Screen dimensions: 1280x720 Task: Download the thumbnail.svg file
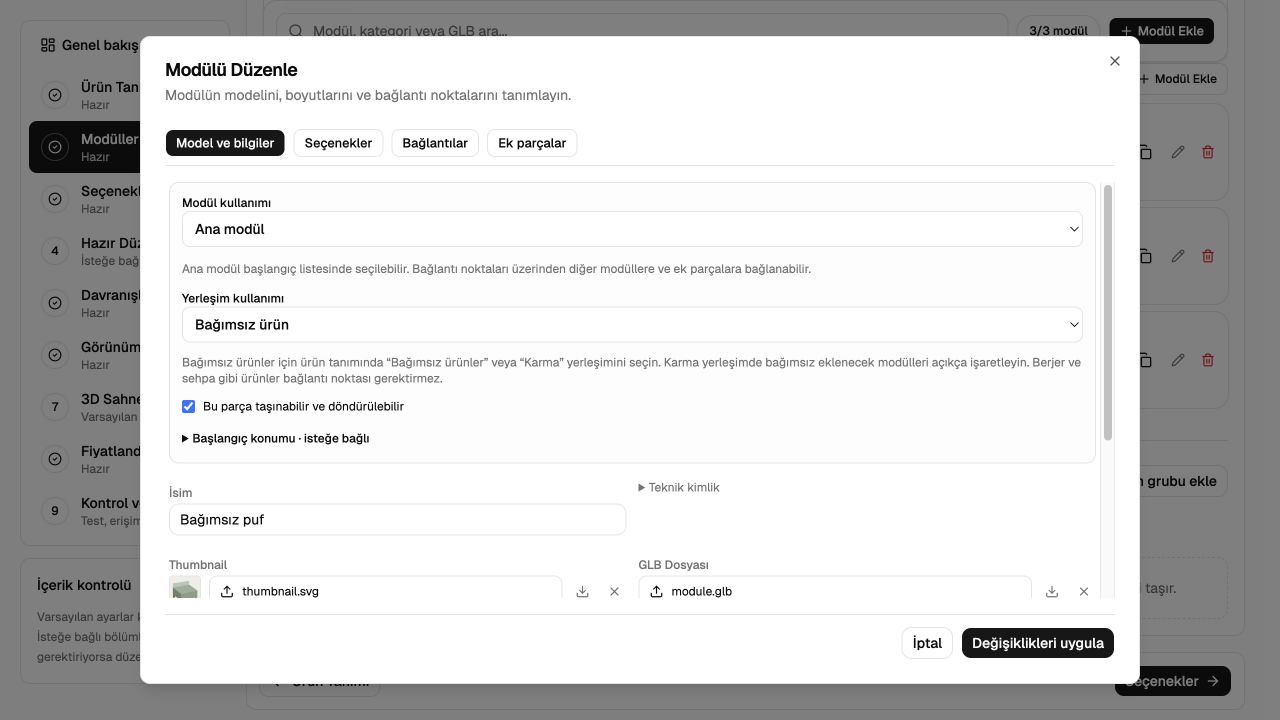[x=582, y=592]
